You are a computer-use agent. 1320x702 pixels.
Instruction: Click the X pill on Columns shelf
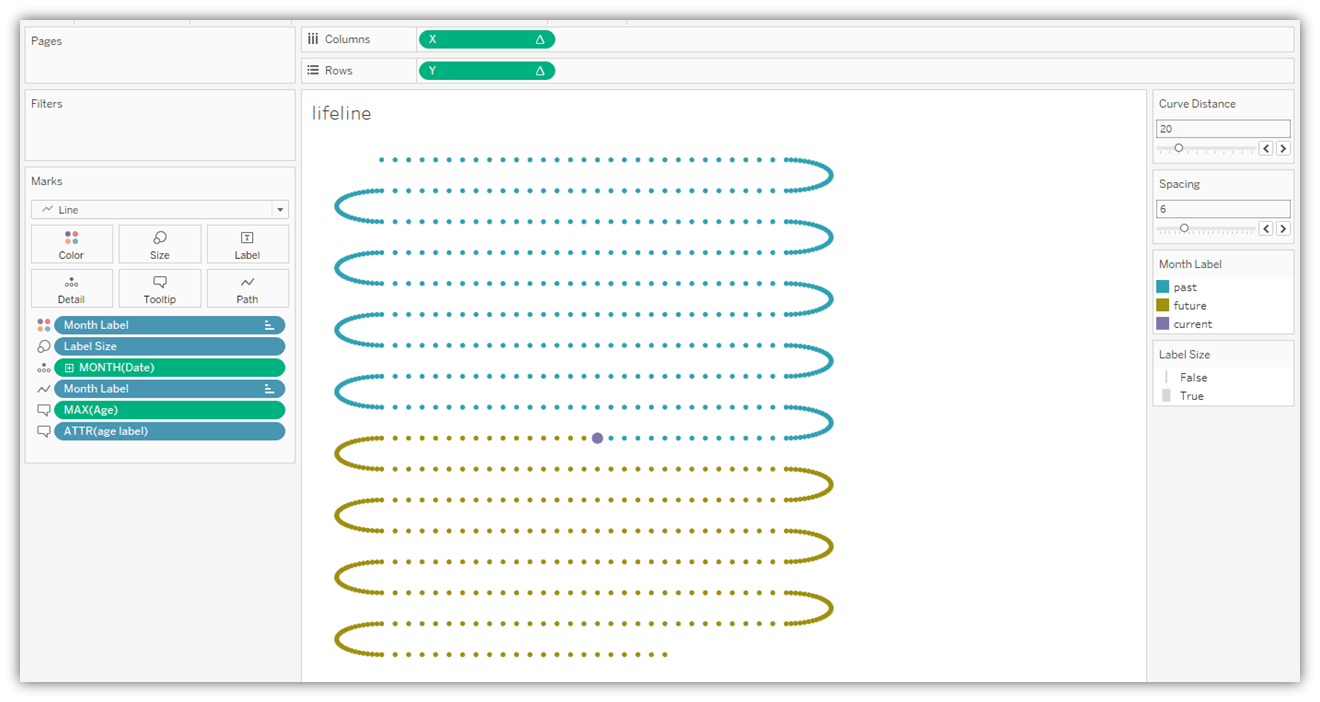tap(486, 39)
